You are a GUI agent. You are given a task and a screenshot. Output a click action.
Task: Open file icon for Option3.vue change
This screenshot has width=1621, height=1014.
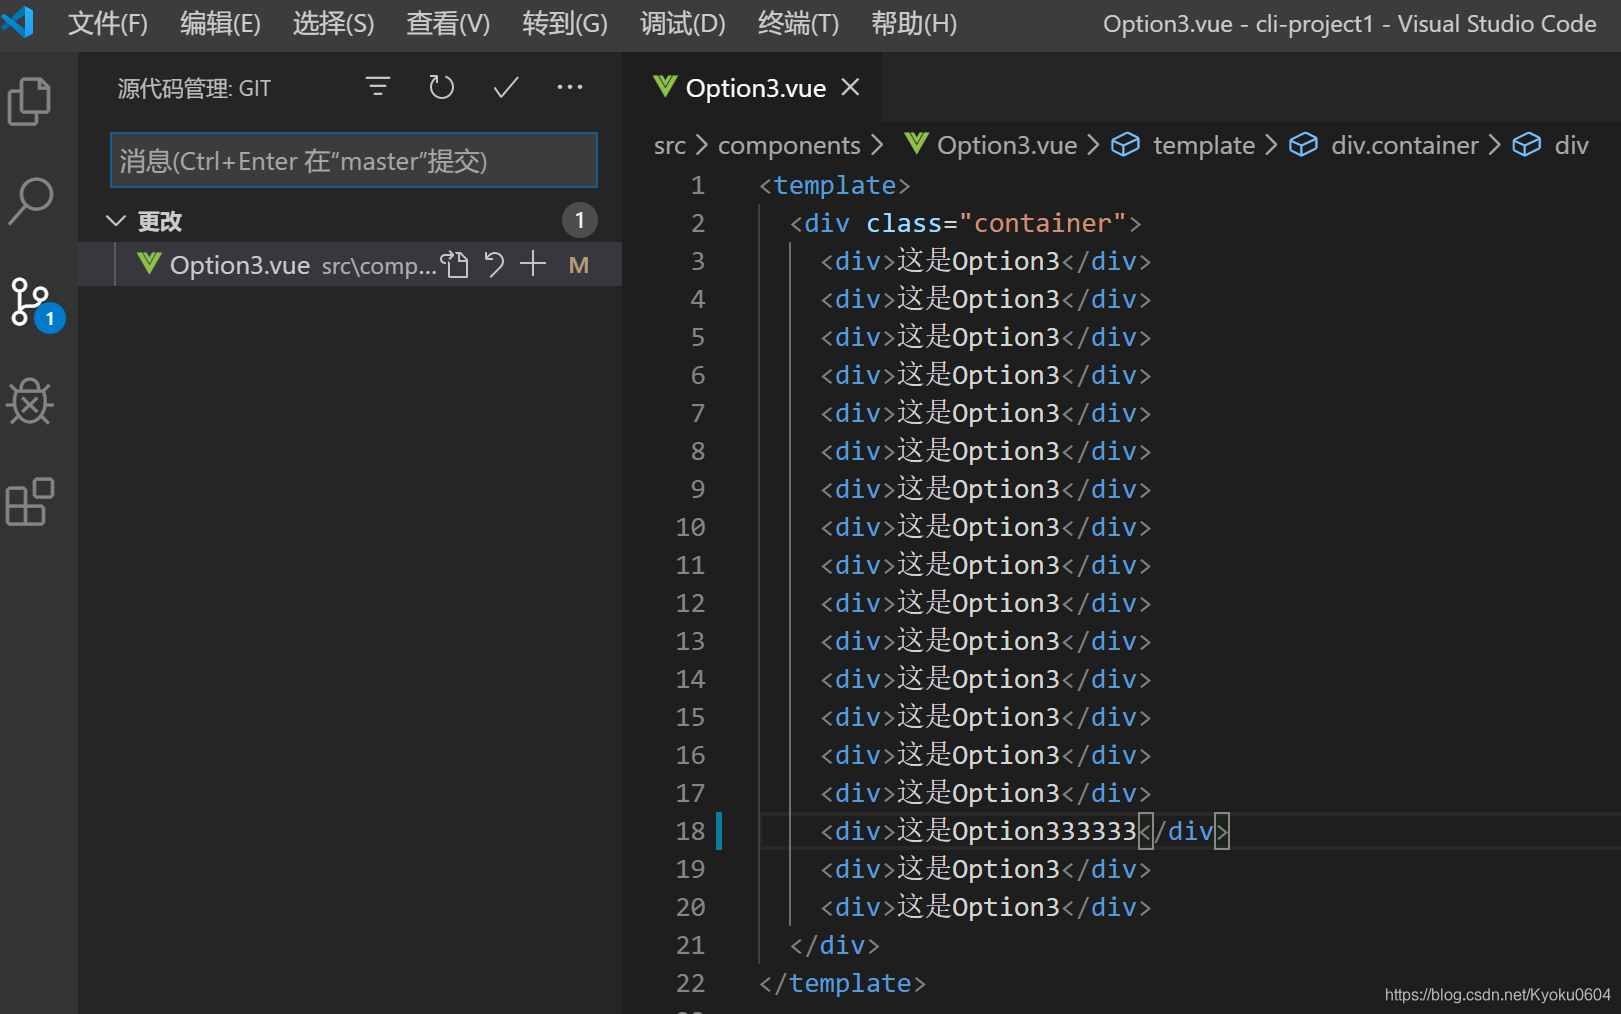pos(456,264)
